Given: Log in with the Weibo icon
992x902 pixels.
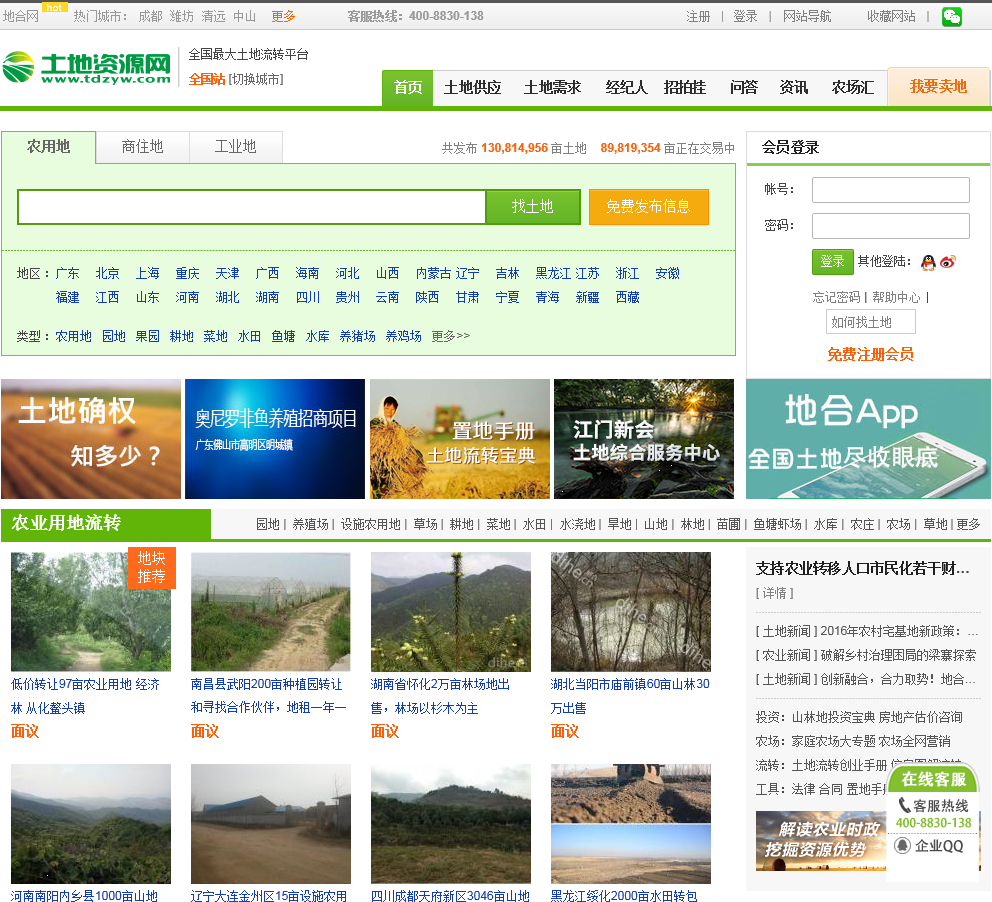Looking at the screenshot, I should (948, 262).
